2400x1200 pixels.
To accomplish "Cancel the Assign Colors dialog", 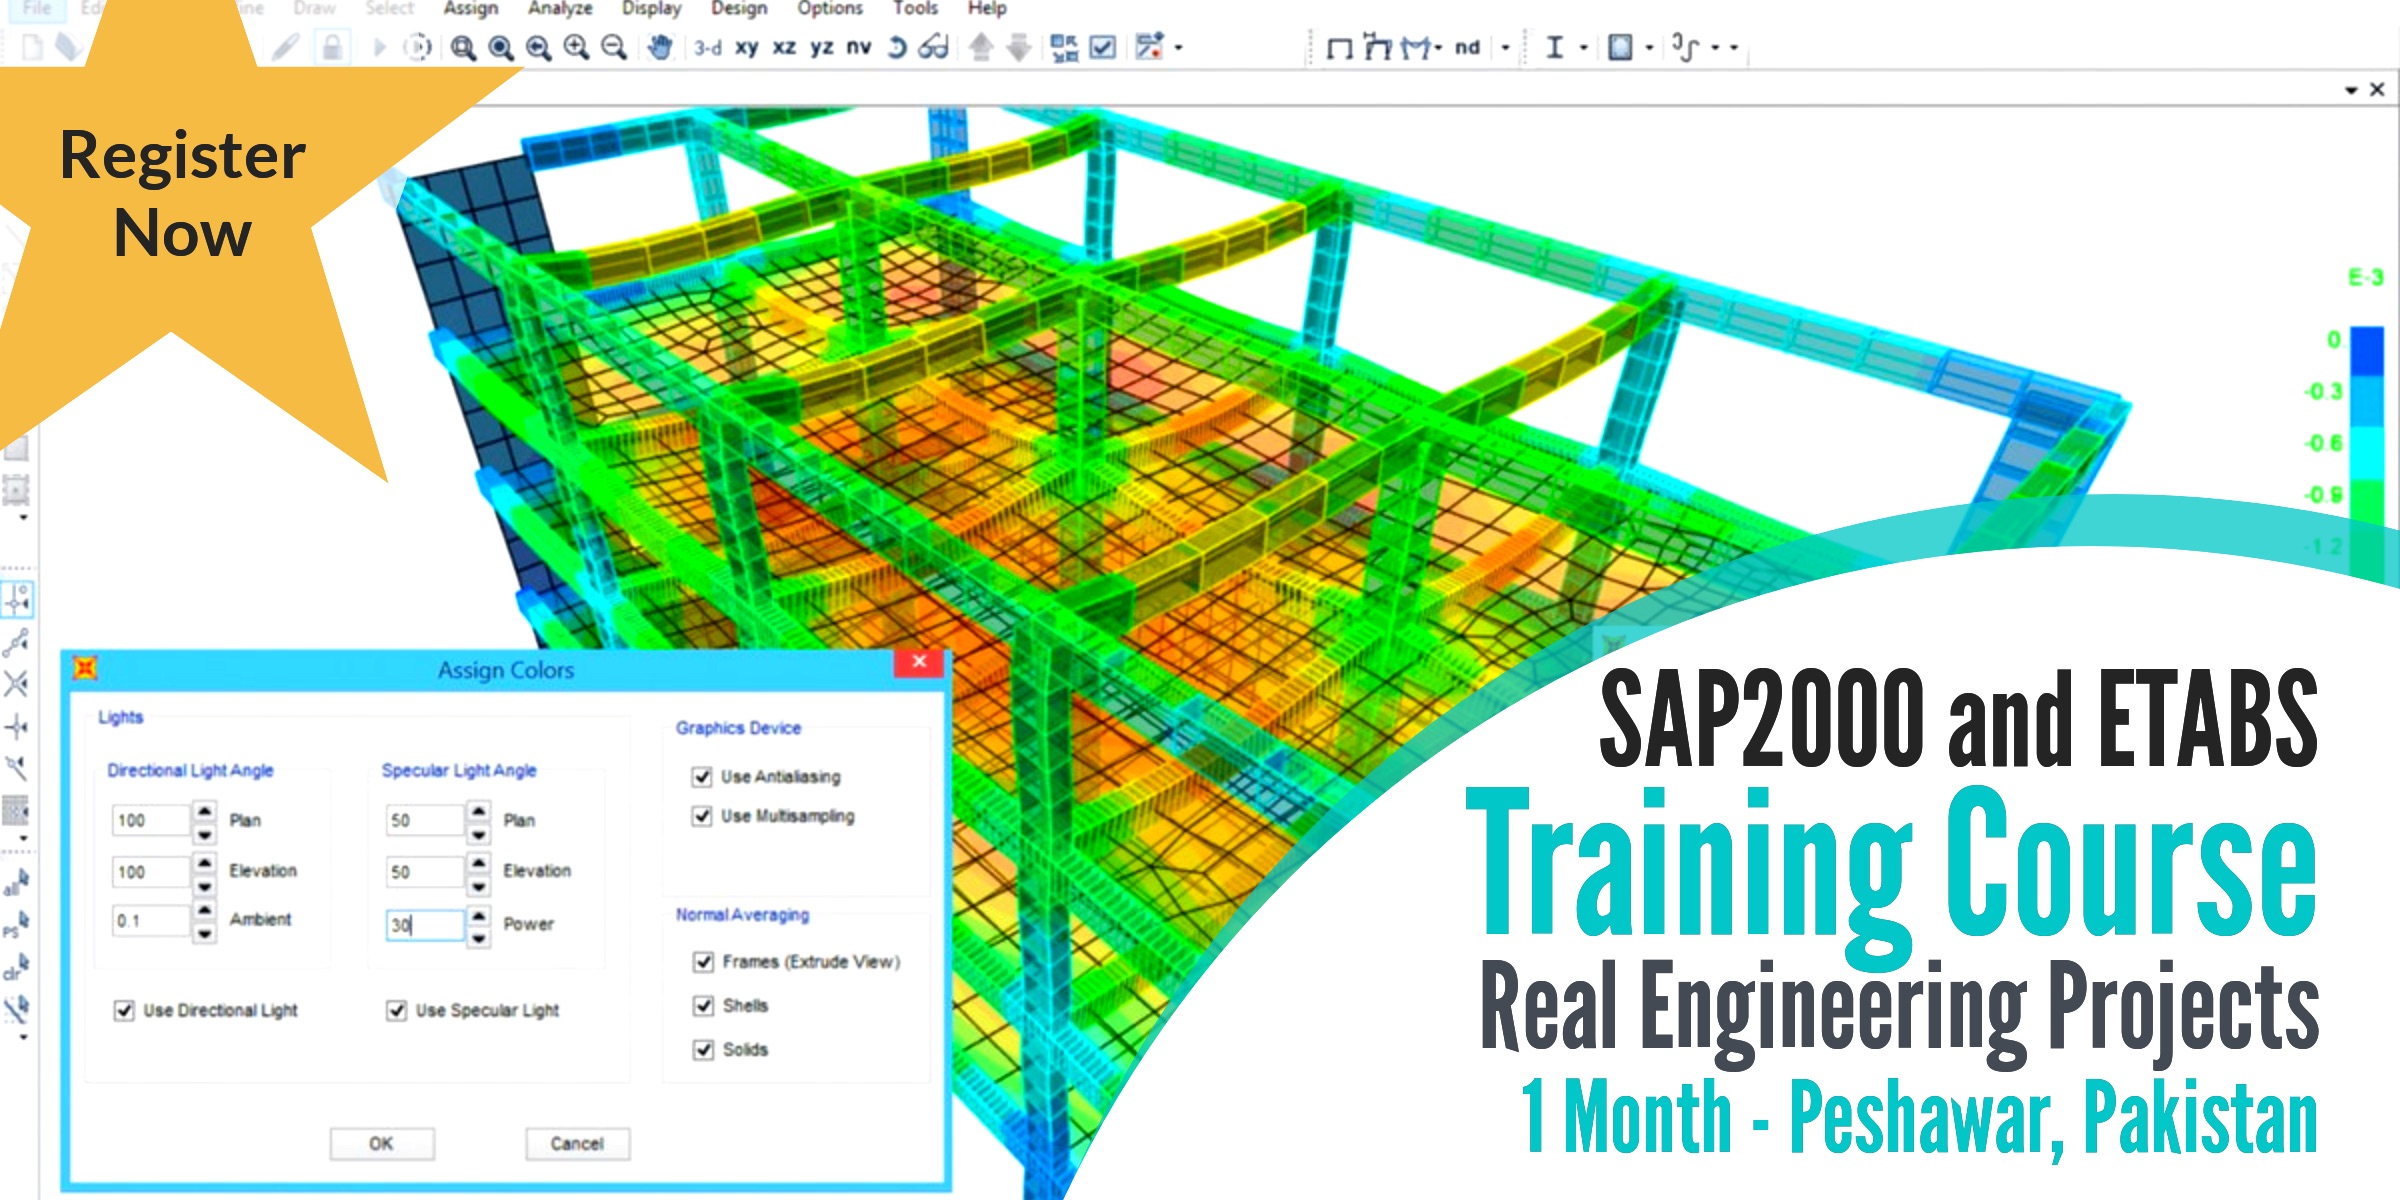I will (577, 1144).
